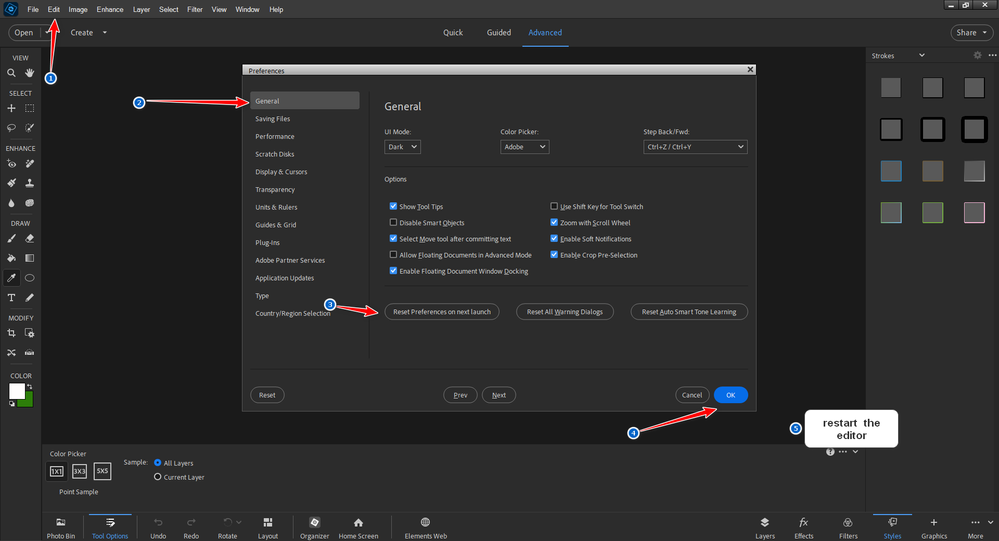Click Reset Auto Smart Tone Learning

[x=689, y=312]
